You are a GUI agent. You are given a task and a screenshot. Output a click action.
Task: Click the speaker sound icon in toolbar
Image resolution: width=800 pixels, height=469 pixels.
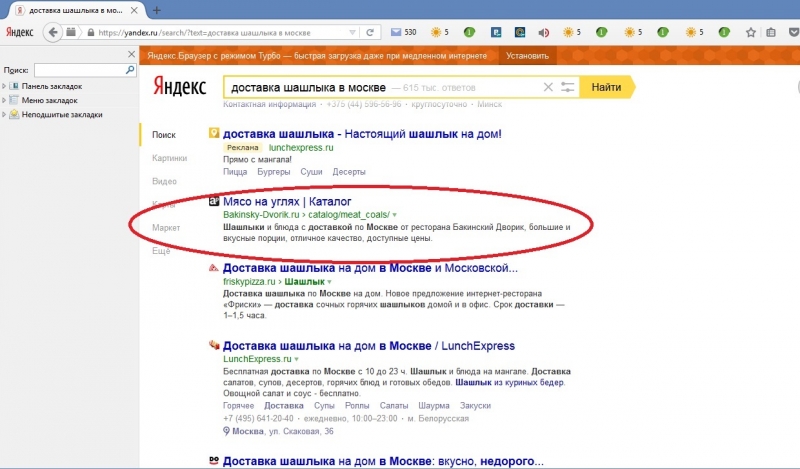pos(544,33)
